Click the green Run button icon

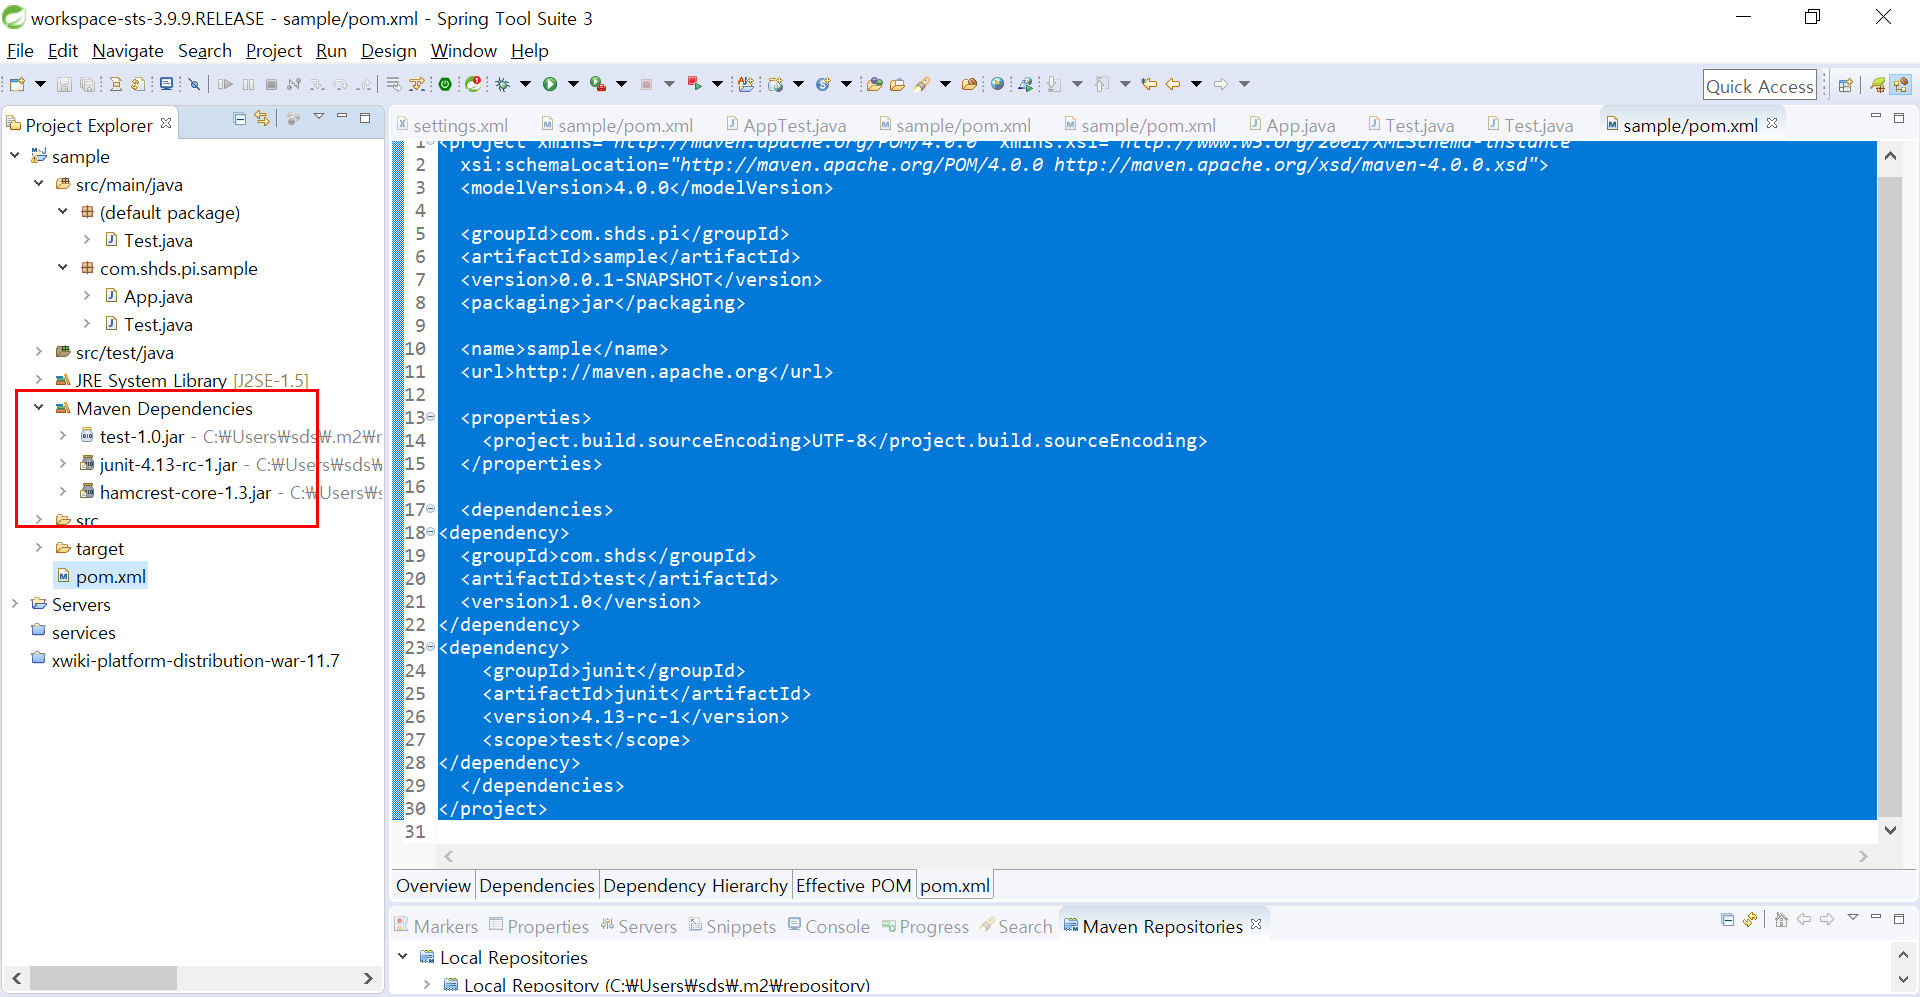[x=550, y=84]
